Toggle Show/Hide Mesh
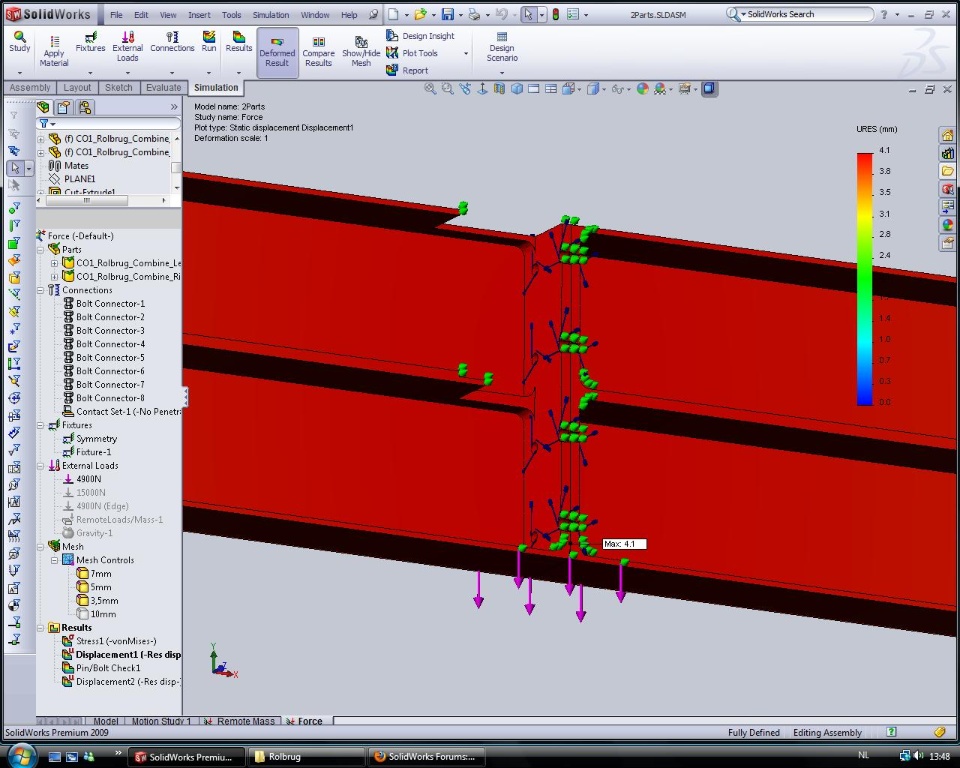Viewport: 960px width, 768px height. (x=361, y=52)
